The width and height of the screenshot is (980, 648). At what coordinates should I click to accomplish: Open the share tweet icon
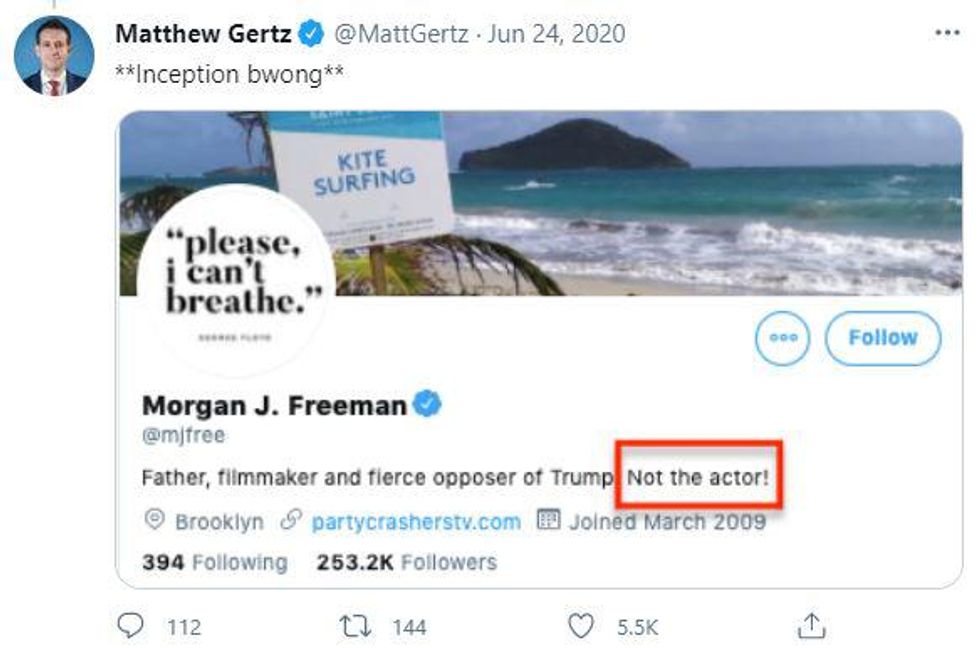tap(809, 626)
